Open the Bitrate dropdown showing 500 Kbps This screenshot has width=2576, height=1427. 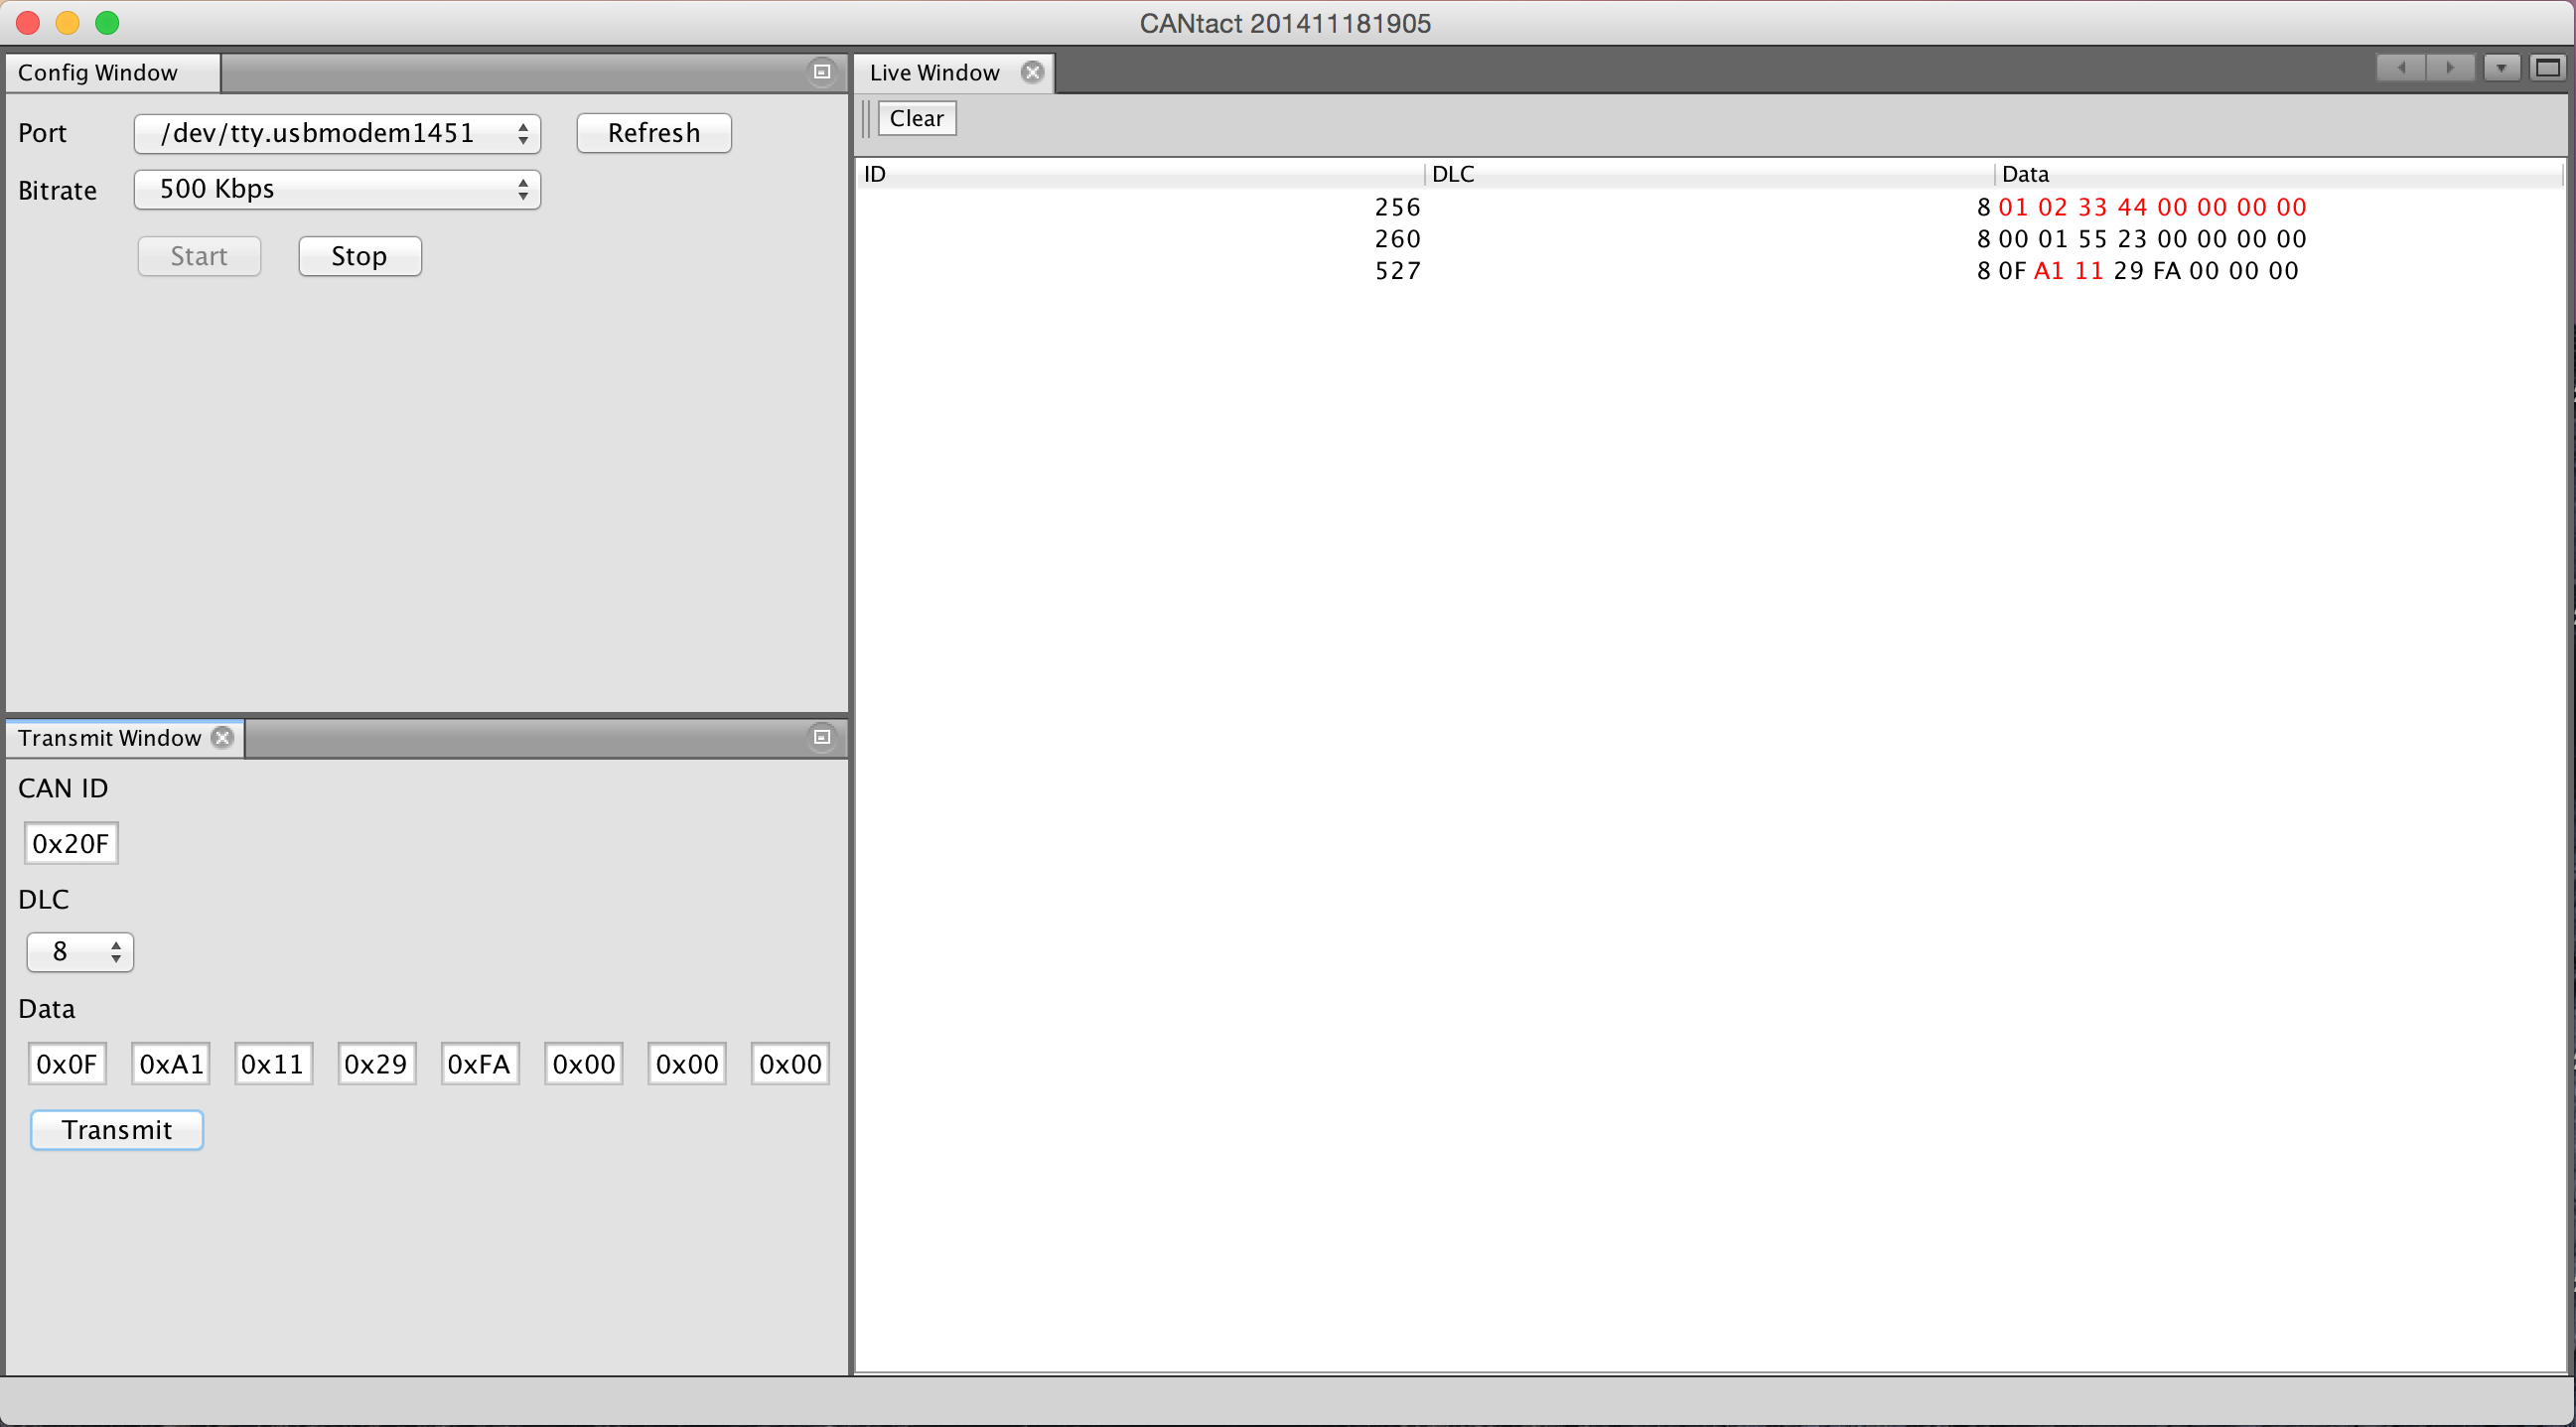pos(337,189)
